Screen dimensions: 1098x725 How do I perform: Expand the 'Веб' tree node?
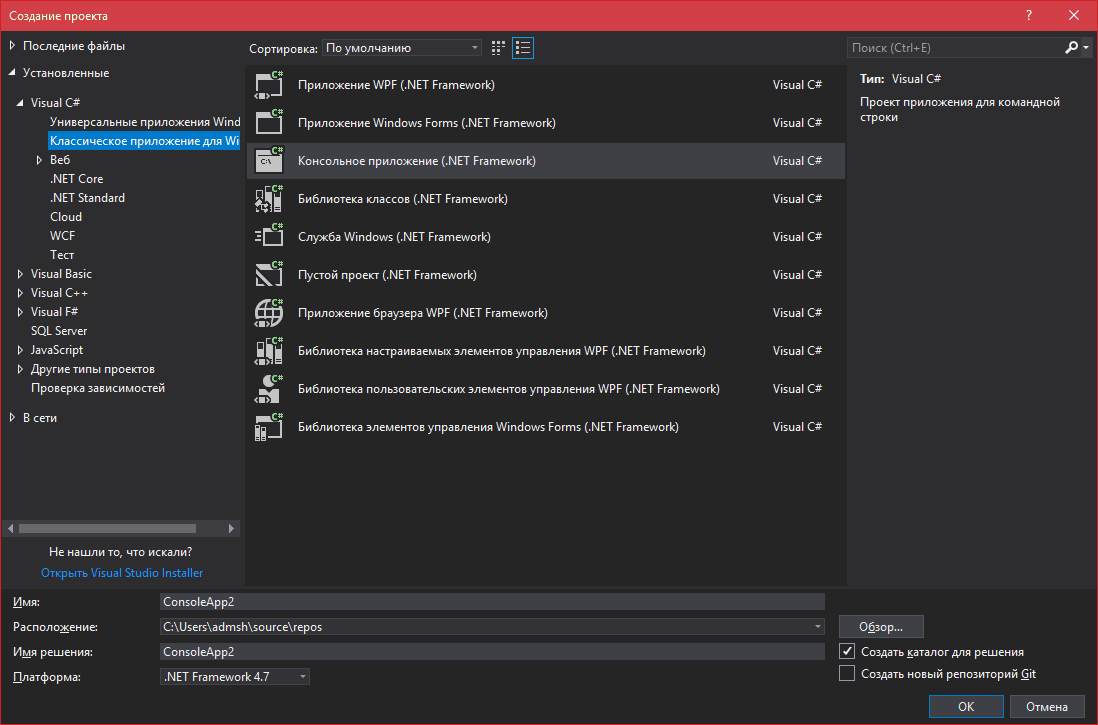(39, 160)
